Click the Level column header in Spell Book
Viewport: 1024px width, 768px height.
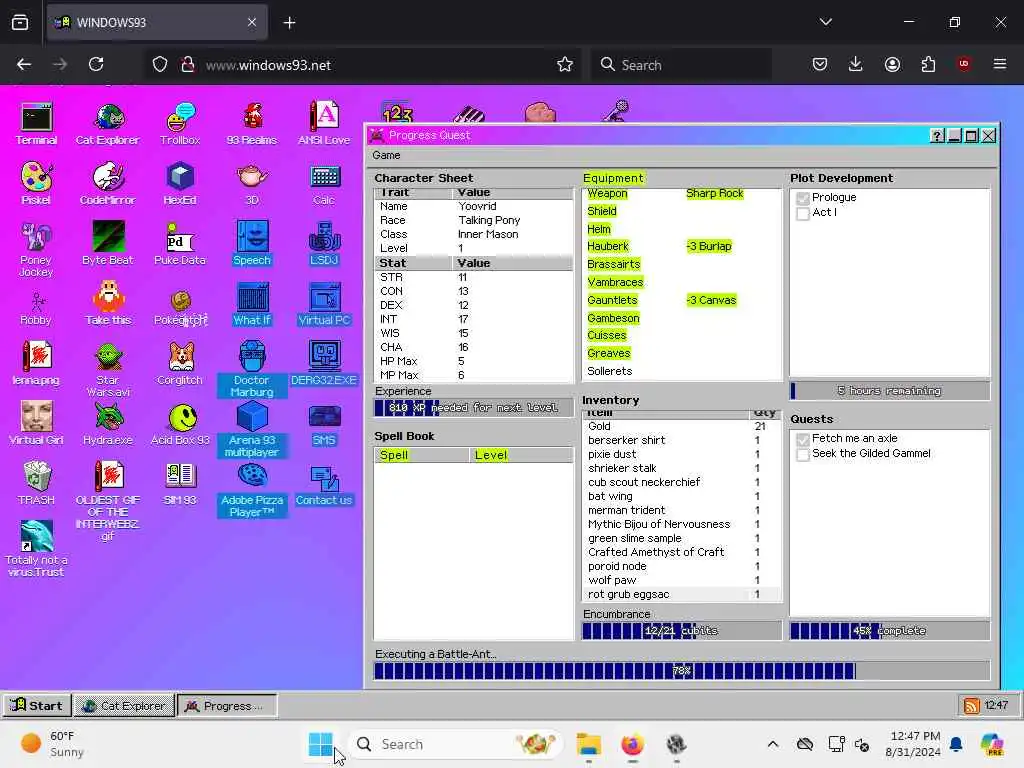click(x=520, y=455)
